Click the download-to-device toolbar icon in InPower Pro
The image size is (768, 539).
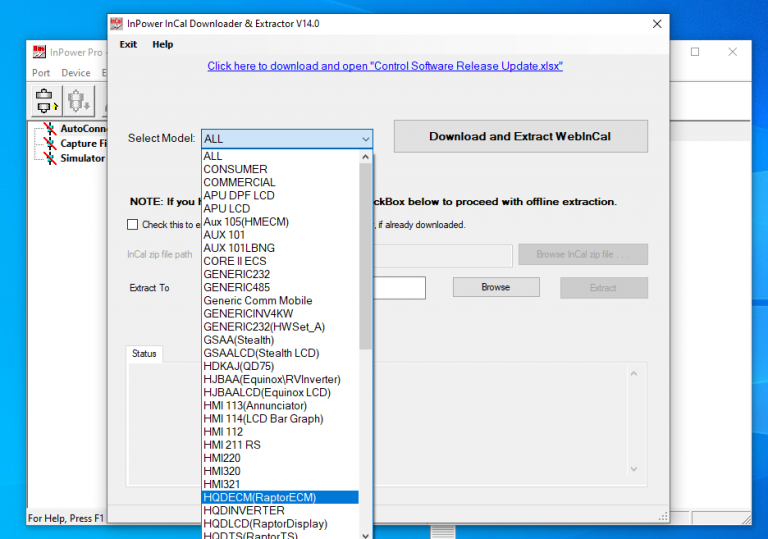pyautogui.click(x=78, y=100)
